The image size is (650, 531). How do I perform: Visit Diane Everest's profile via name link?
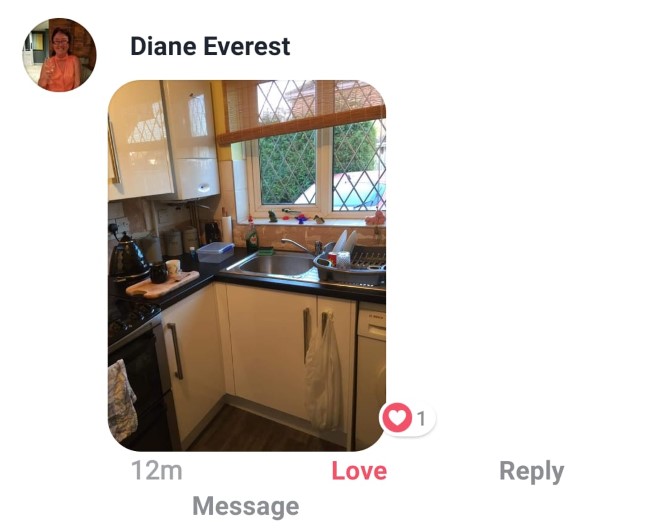pyautogui.click(x=210, y=46)
